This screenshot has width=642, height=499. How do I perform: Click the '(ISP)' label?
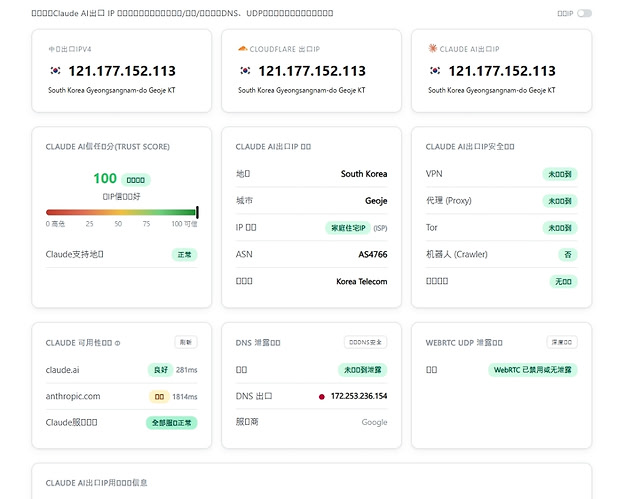tap(380, 228)
